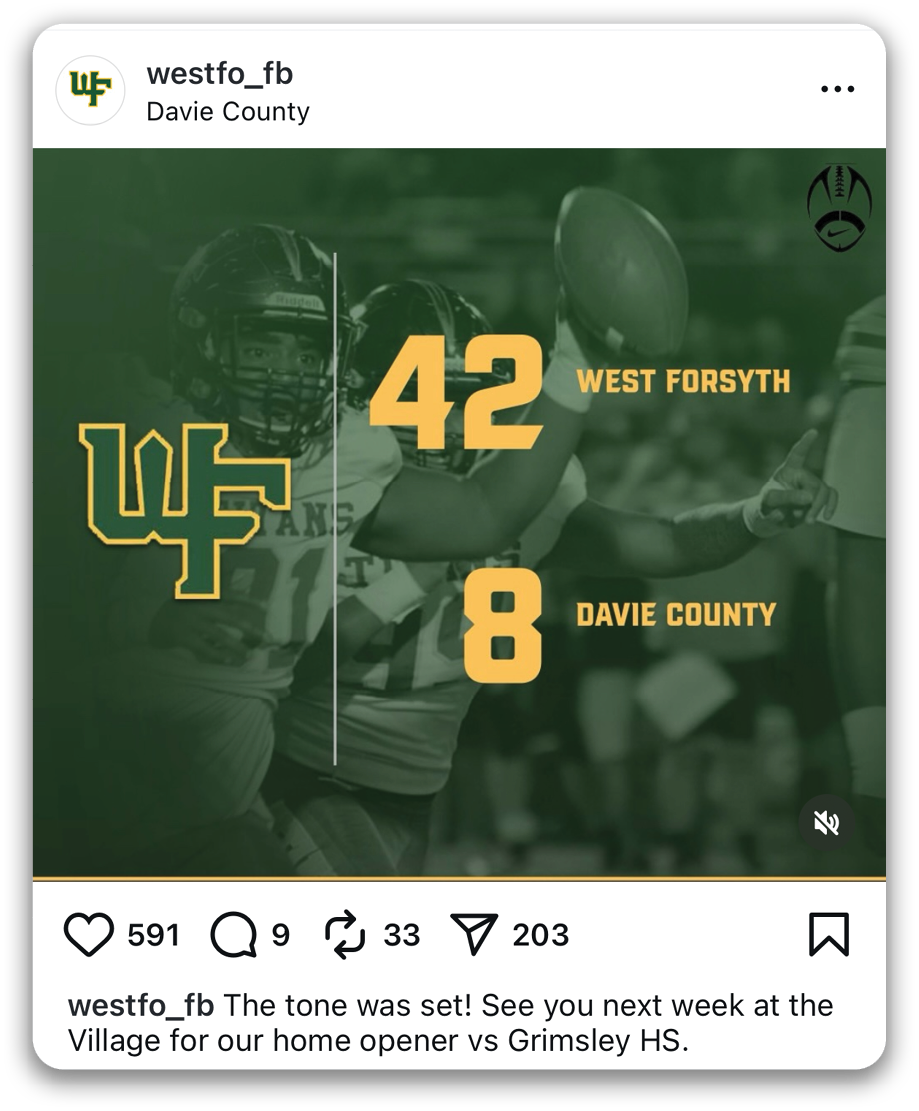Viewport: 919px width, 1111px height.
Task: Click the westfo_fb username in the caption
Action: (x=140, y=1005)
